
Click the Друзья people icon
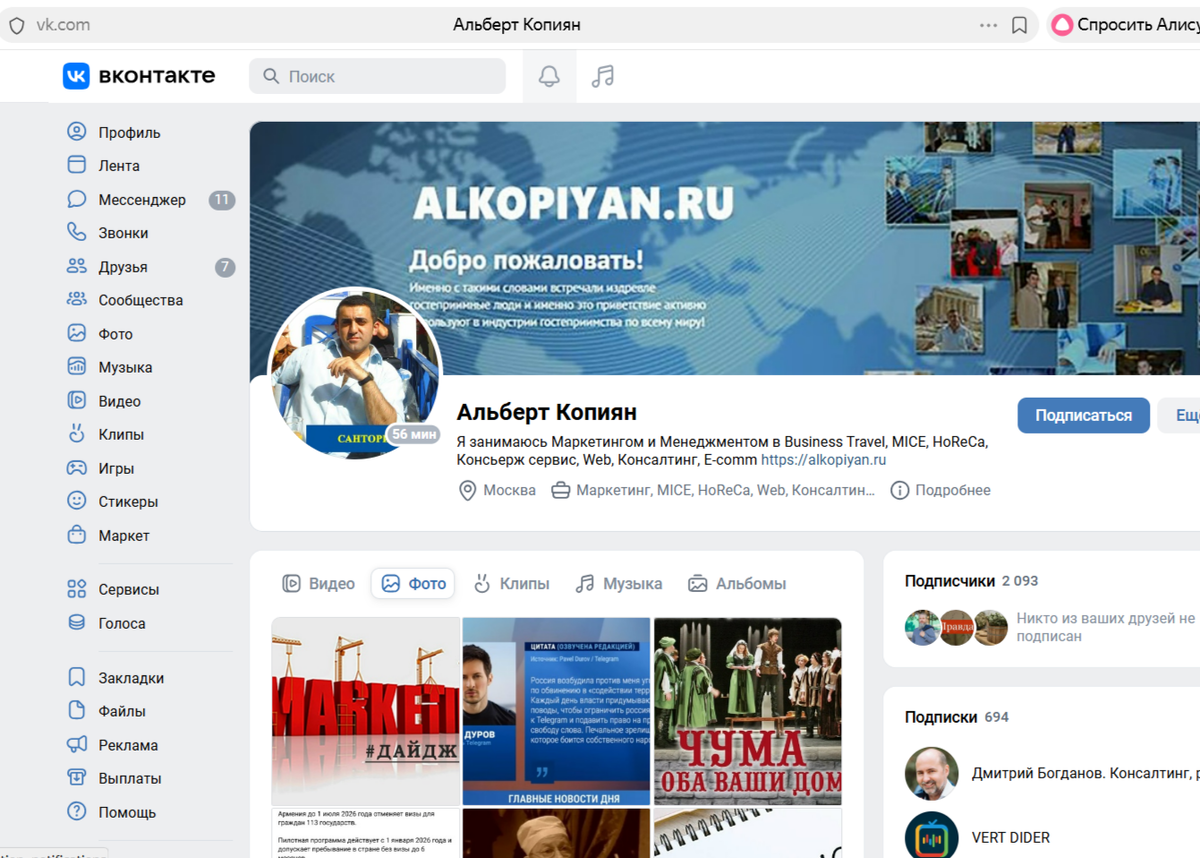77,266
